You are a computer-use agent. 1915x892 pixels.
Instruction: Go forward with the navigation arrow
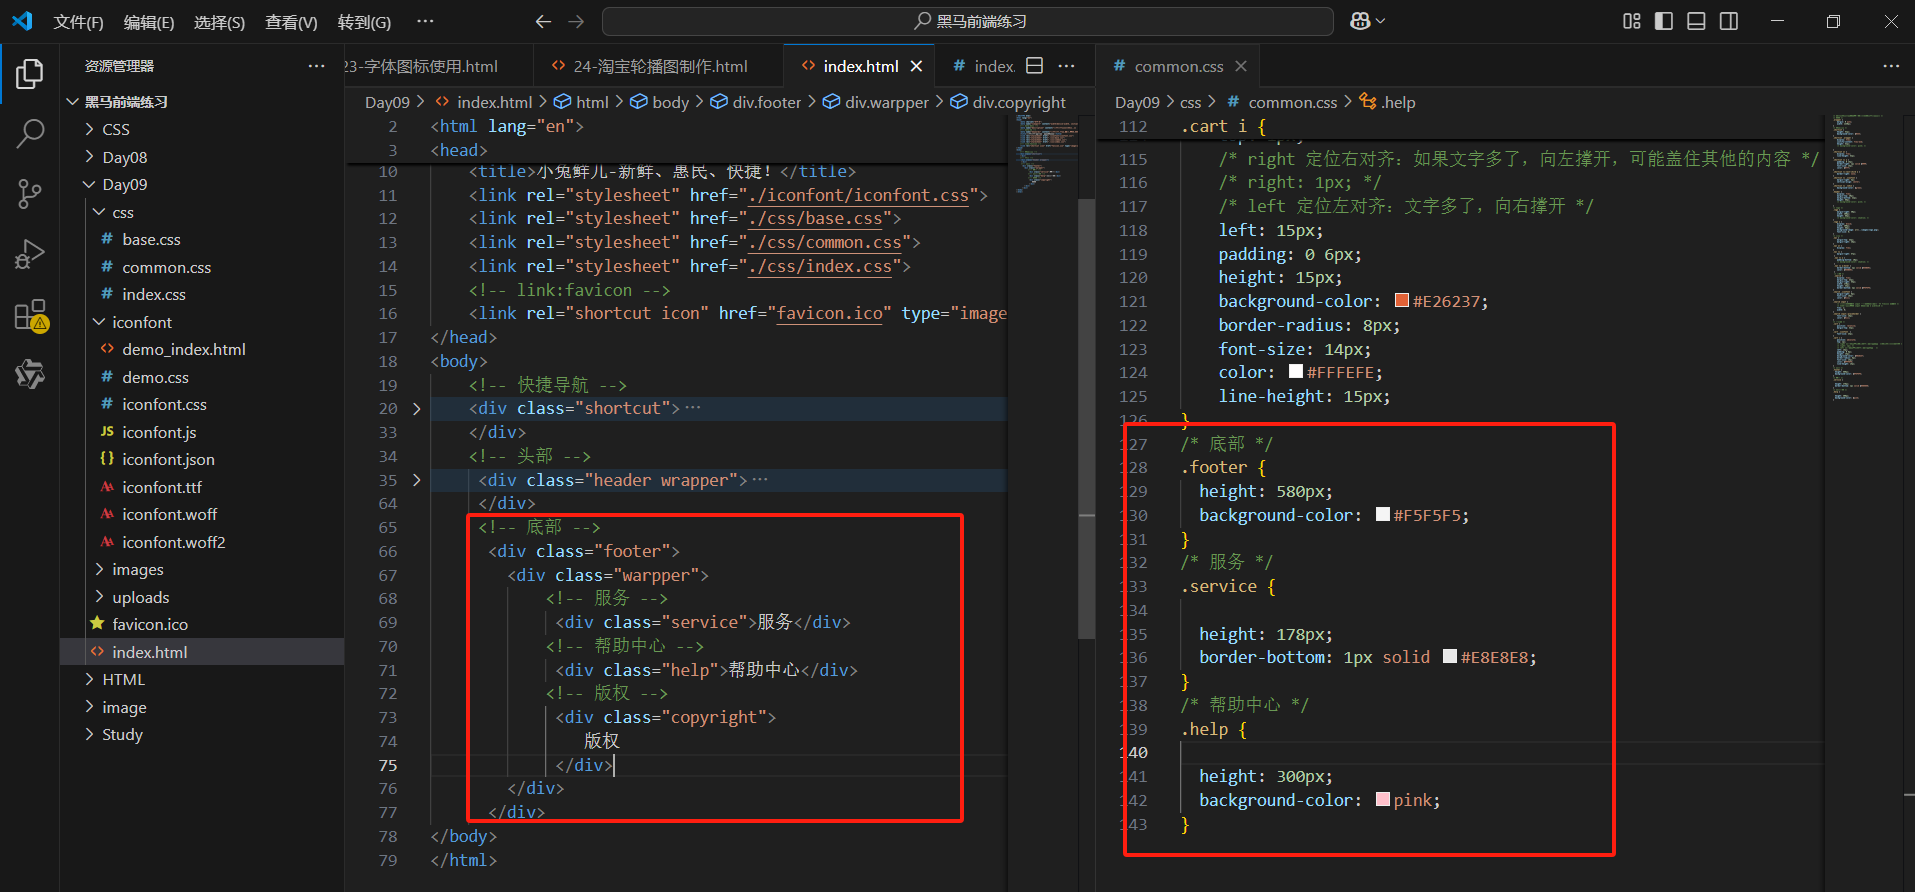coord(576,21)
